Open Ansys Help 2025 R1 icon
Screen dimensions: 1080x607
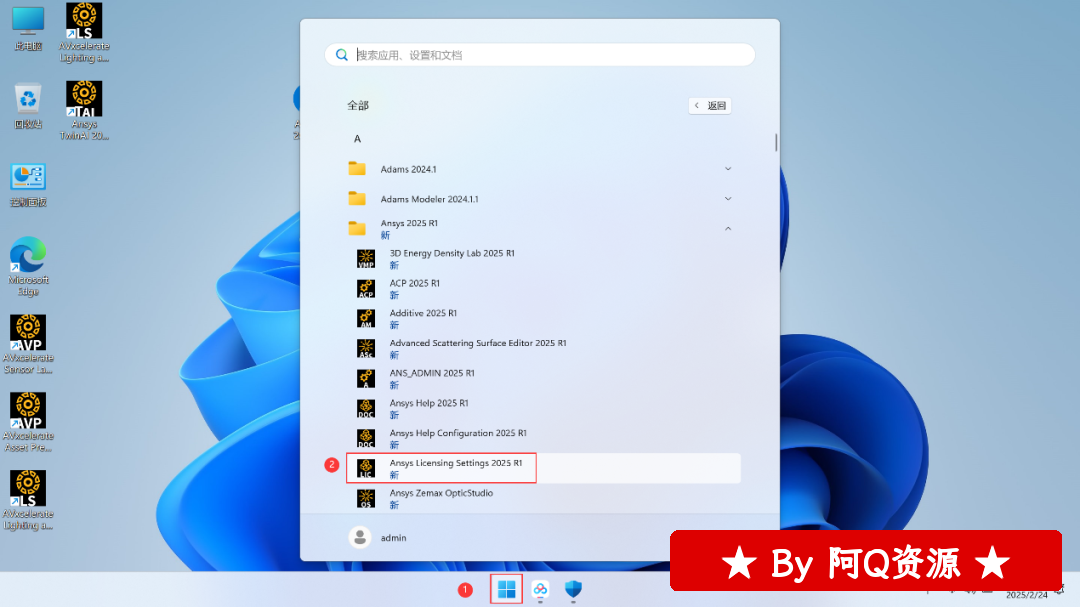click(366, 409)
